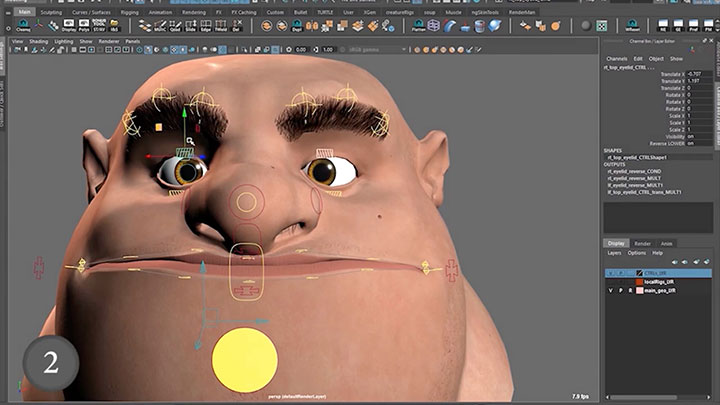The image size is (720, 405).
Task: Open the Object menu in Channel Box
Action: [x=656, y=59]
